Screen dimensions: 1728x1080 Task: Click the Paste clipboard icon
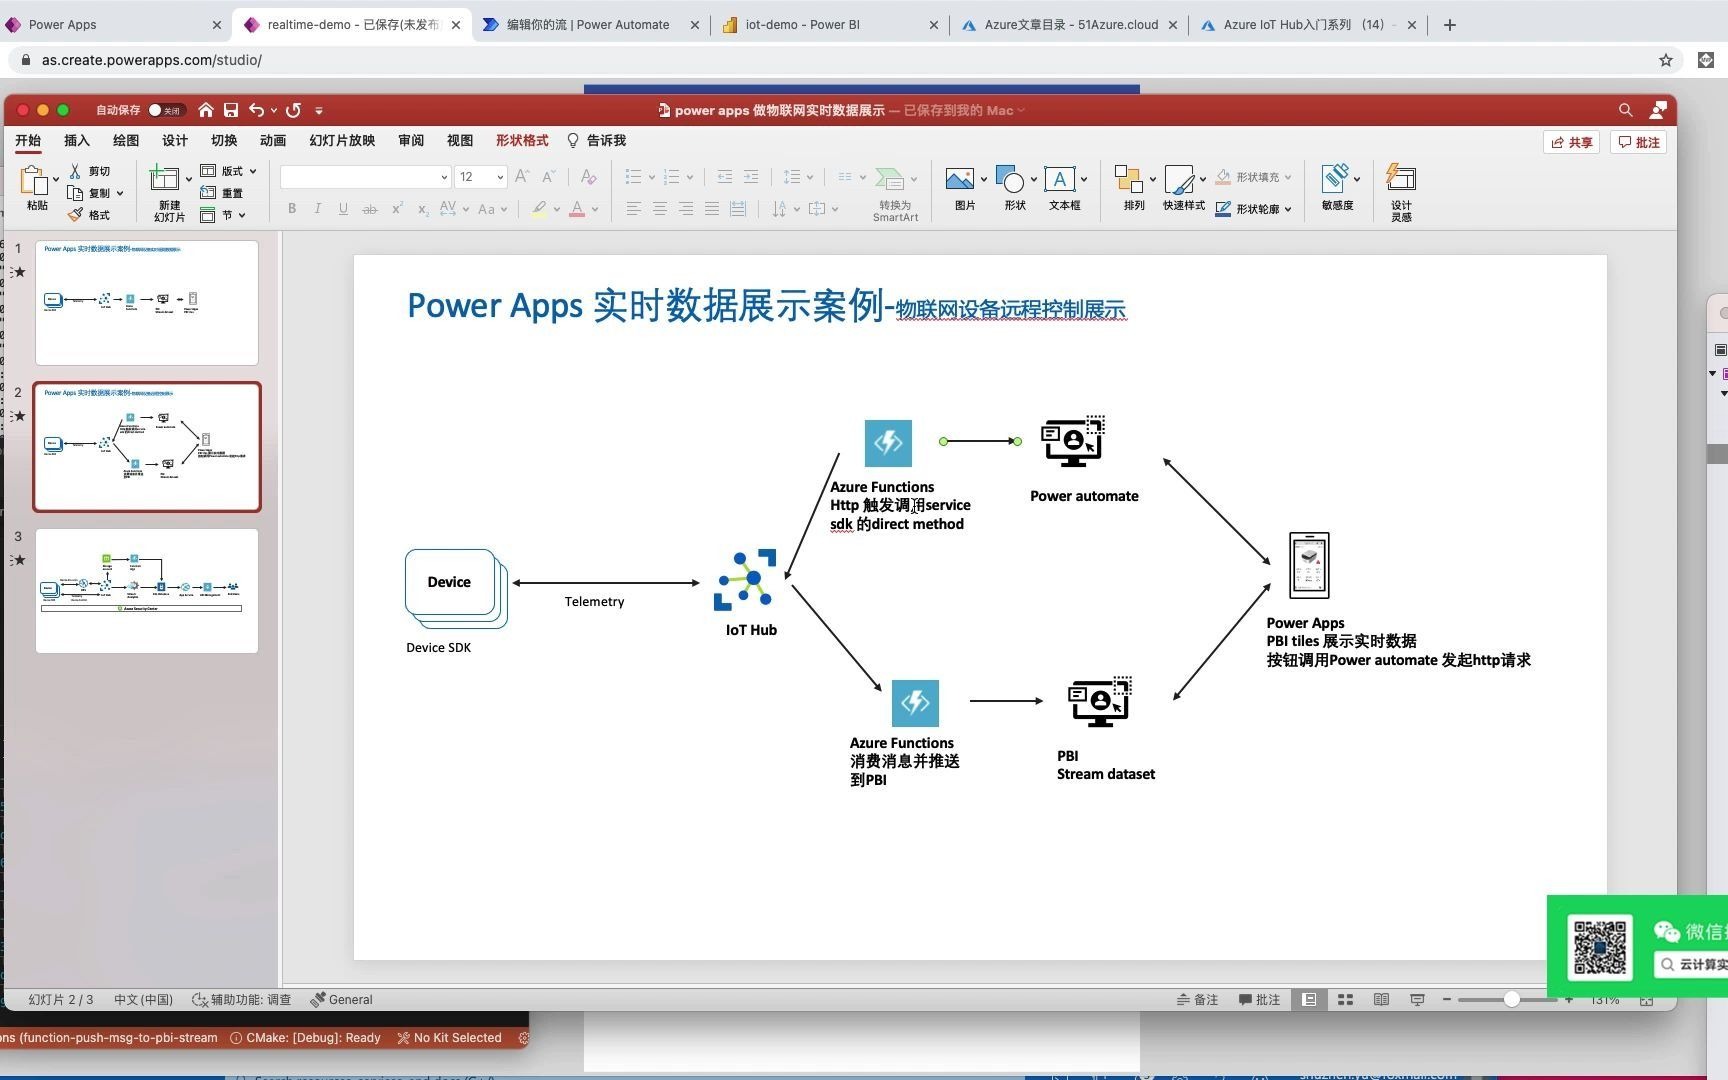[x=33, y=180]
